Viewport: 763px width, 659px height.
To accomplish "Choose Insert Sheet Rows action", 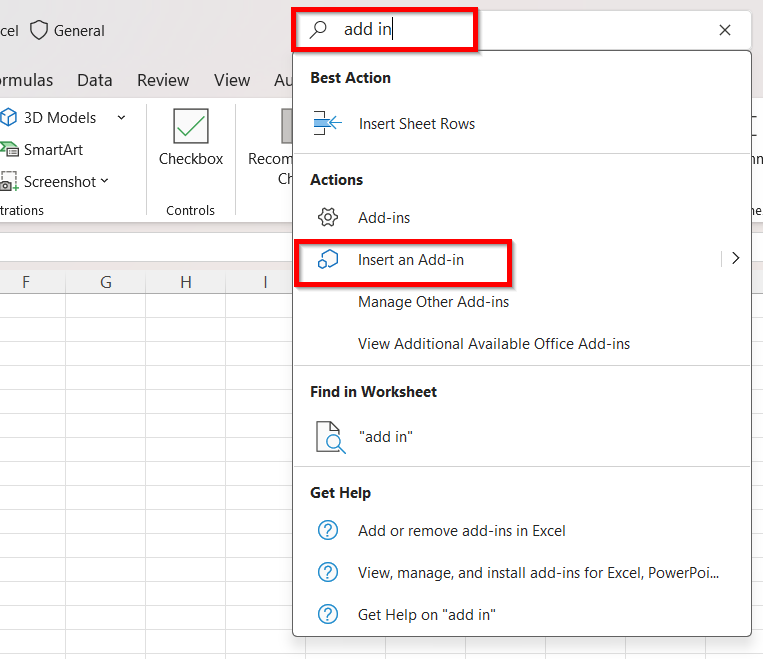I will pos(522,124).
